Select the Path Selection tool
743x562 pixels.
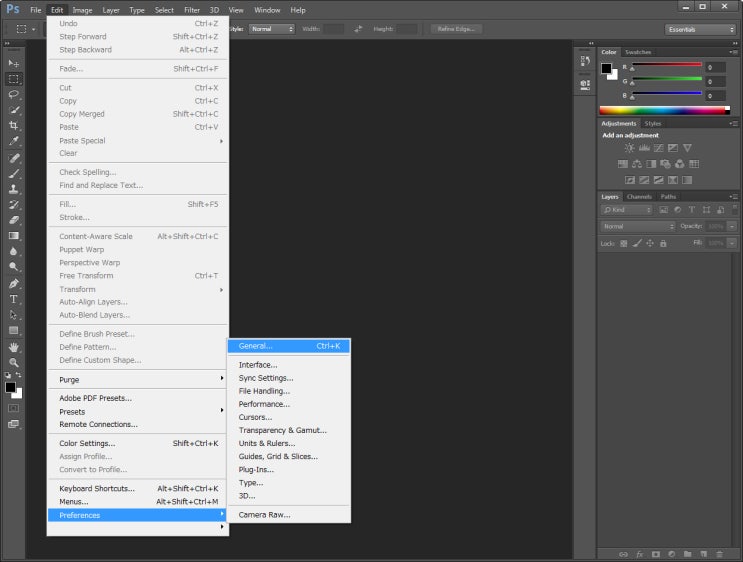tap(14, 315)
